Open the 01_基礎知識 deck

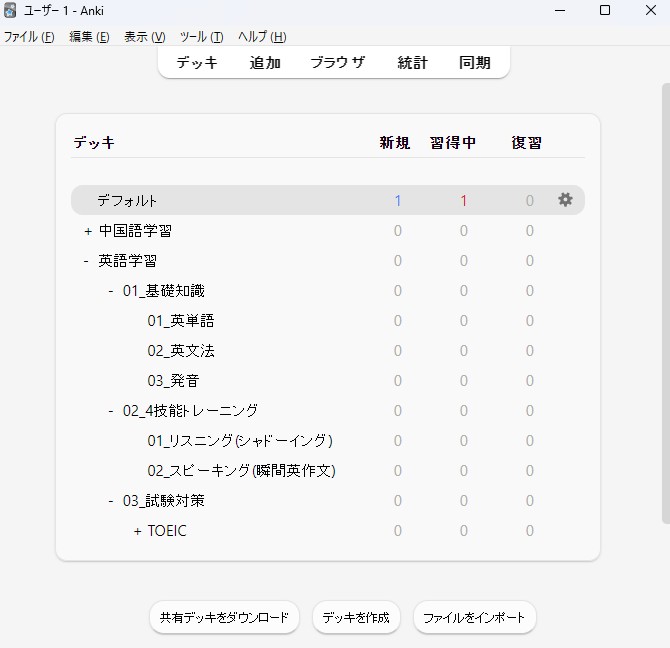click(x=164, y=291)
